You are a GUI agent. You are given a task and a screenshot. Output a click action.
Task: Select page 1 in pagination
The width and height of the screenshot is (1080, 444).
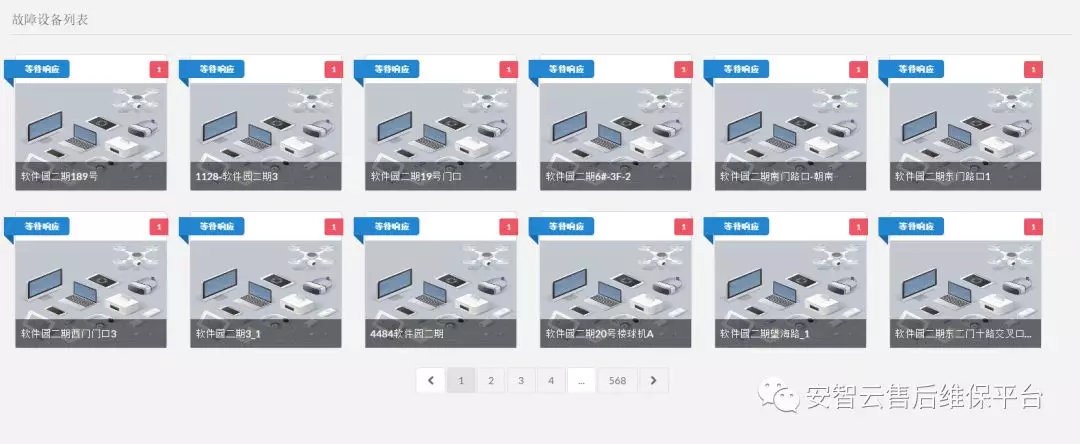(461, 380)
